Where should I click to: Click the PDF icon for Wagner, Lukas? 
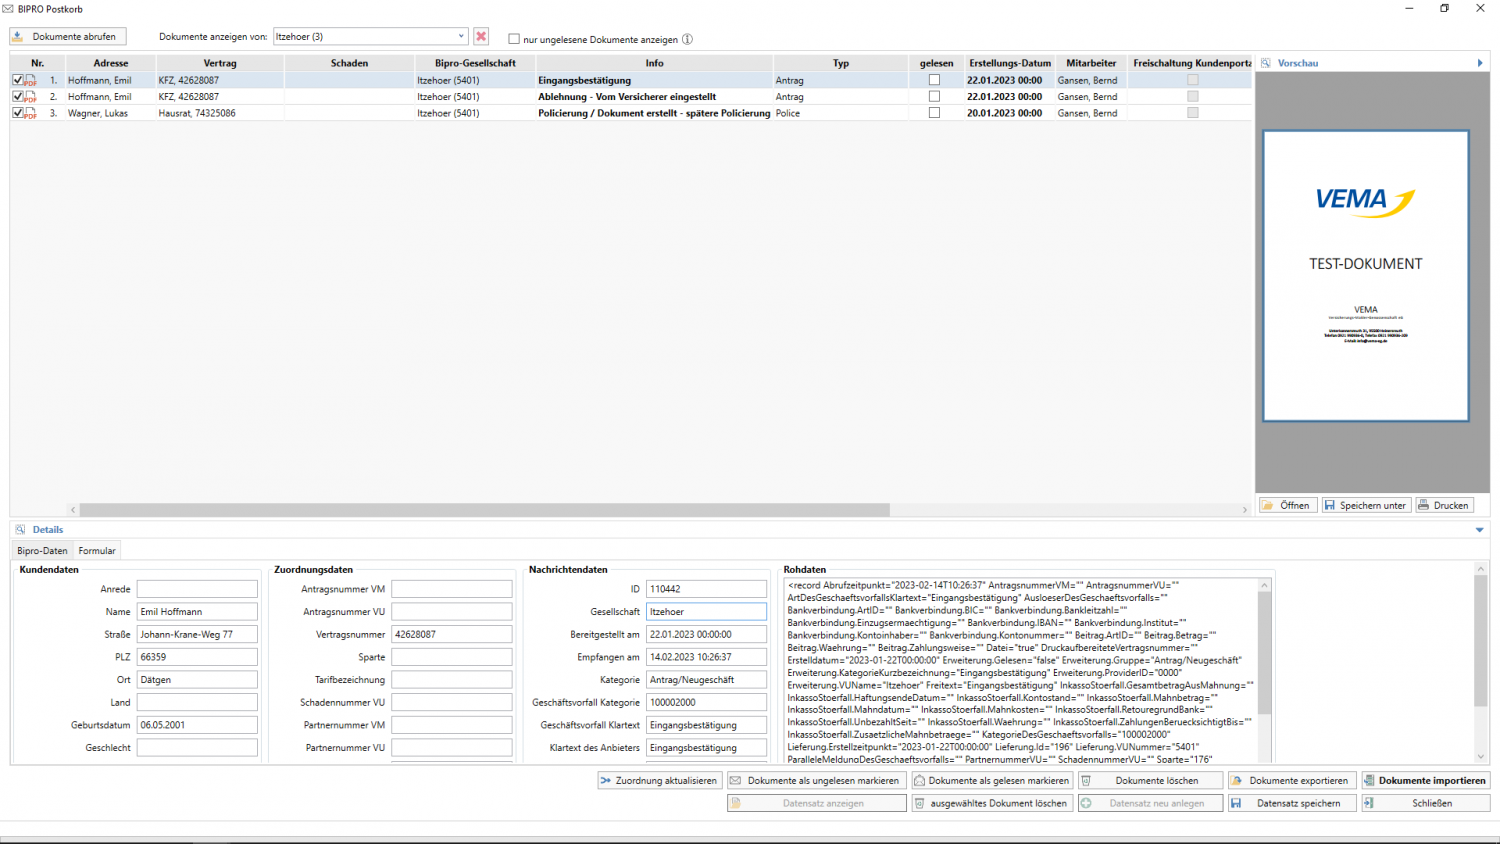31,114
